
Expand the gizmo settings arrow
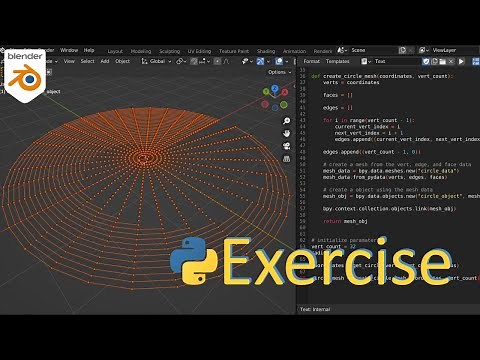(x=268, y=61)
